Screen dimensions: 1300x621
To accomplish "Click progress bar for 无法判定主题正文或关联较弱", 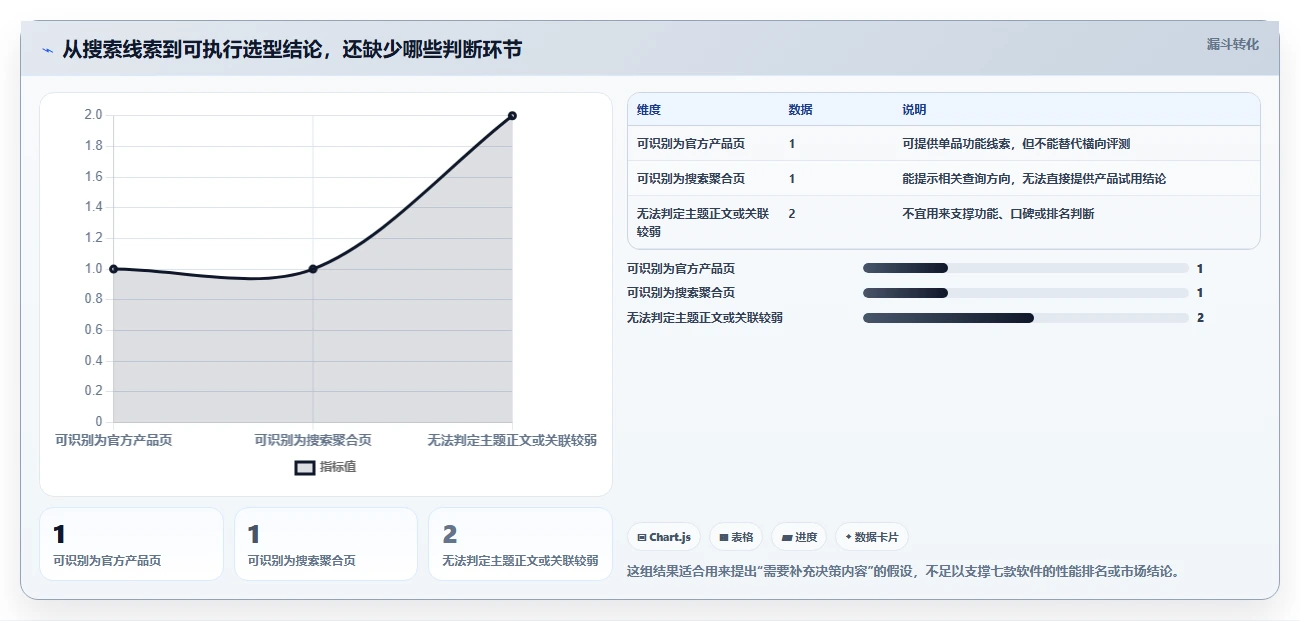I will tap(1026, 317).
